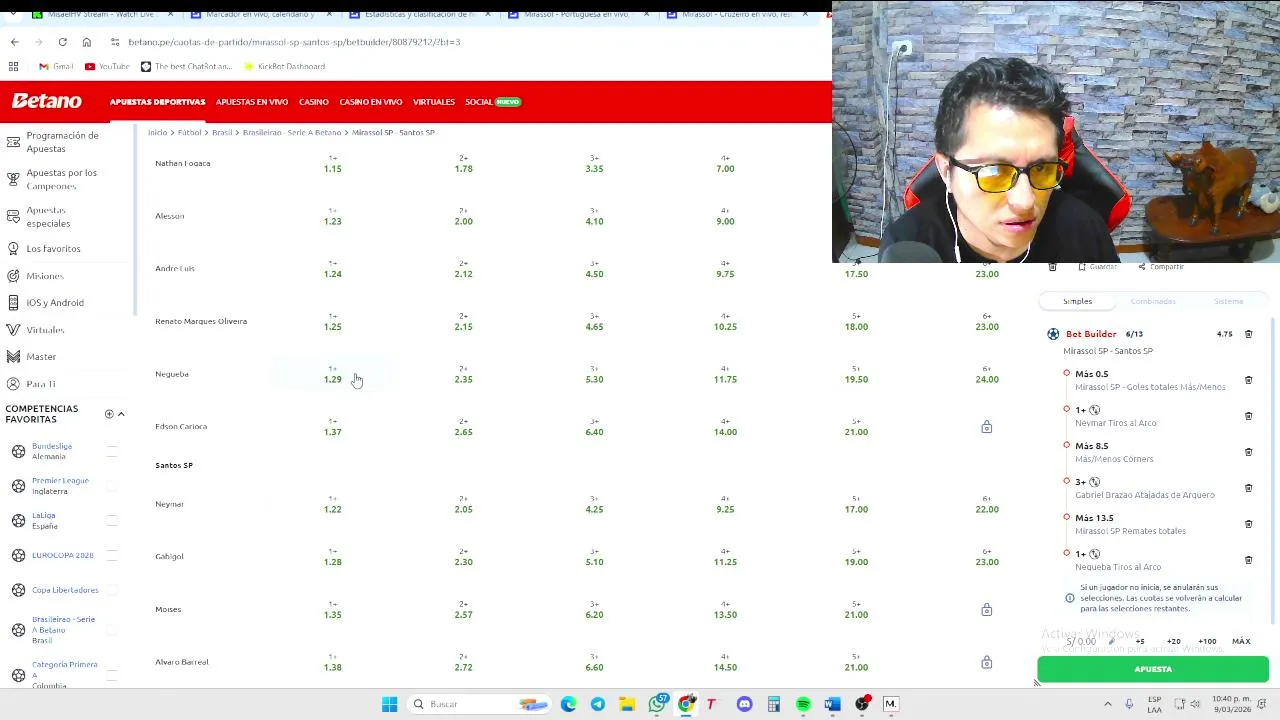Add to Competencias Favoritas plus icon

tap(109, 414)
